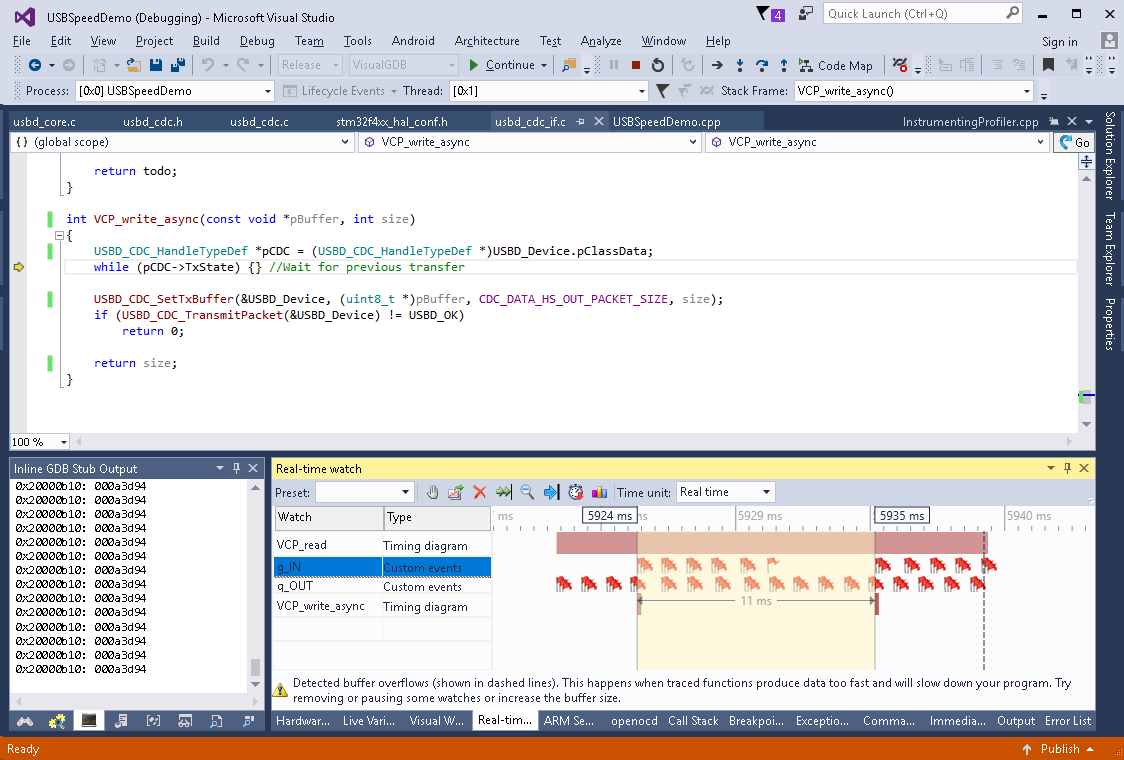Click the thread filter funnel icon
Viewport: 1124px width, 760px height.
pyautogui.click(x=663, y=91)
